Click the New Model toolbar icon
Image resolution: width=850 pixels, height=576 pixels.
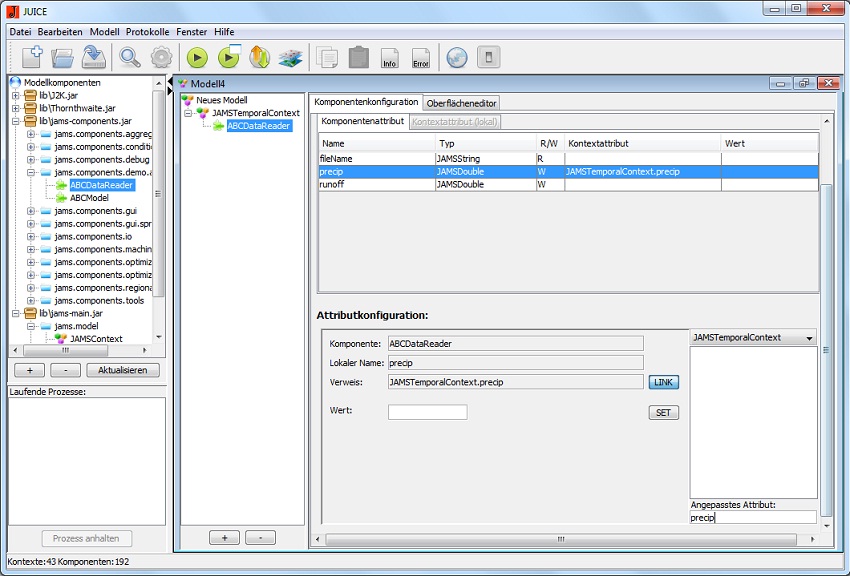tap(31, 58)
